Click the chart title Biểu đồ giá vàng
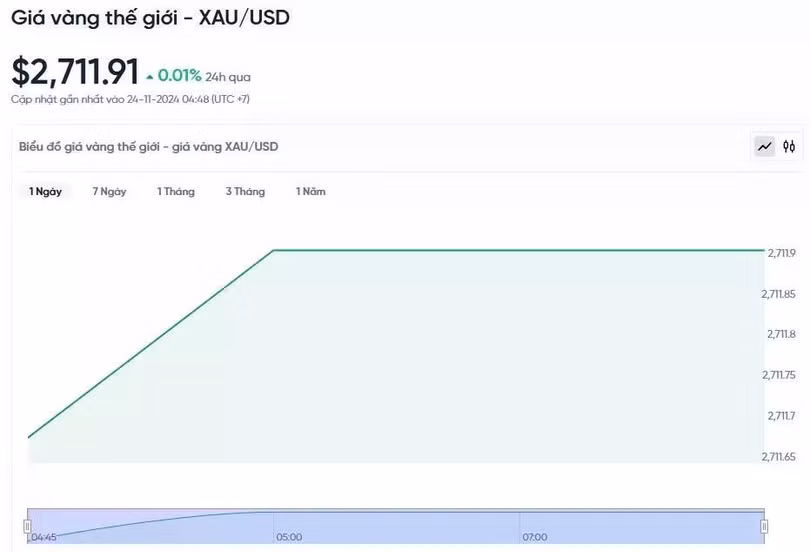Image resolution: width=810 pixels, height=552 pixels. point(148,147)
